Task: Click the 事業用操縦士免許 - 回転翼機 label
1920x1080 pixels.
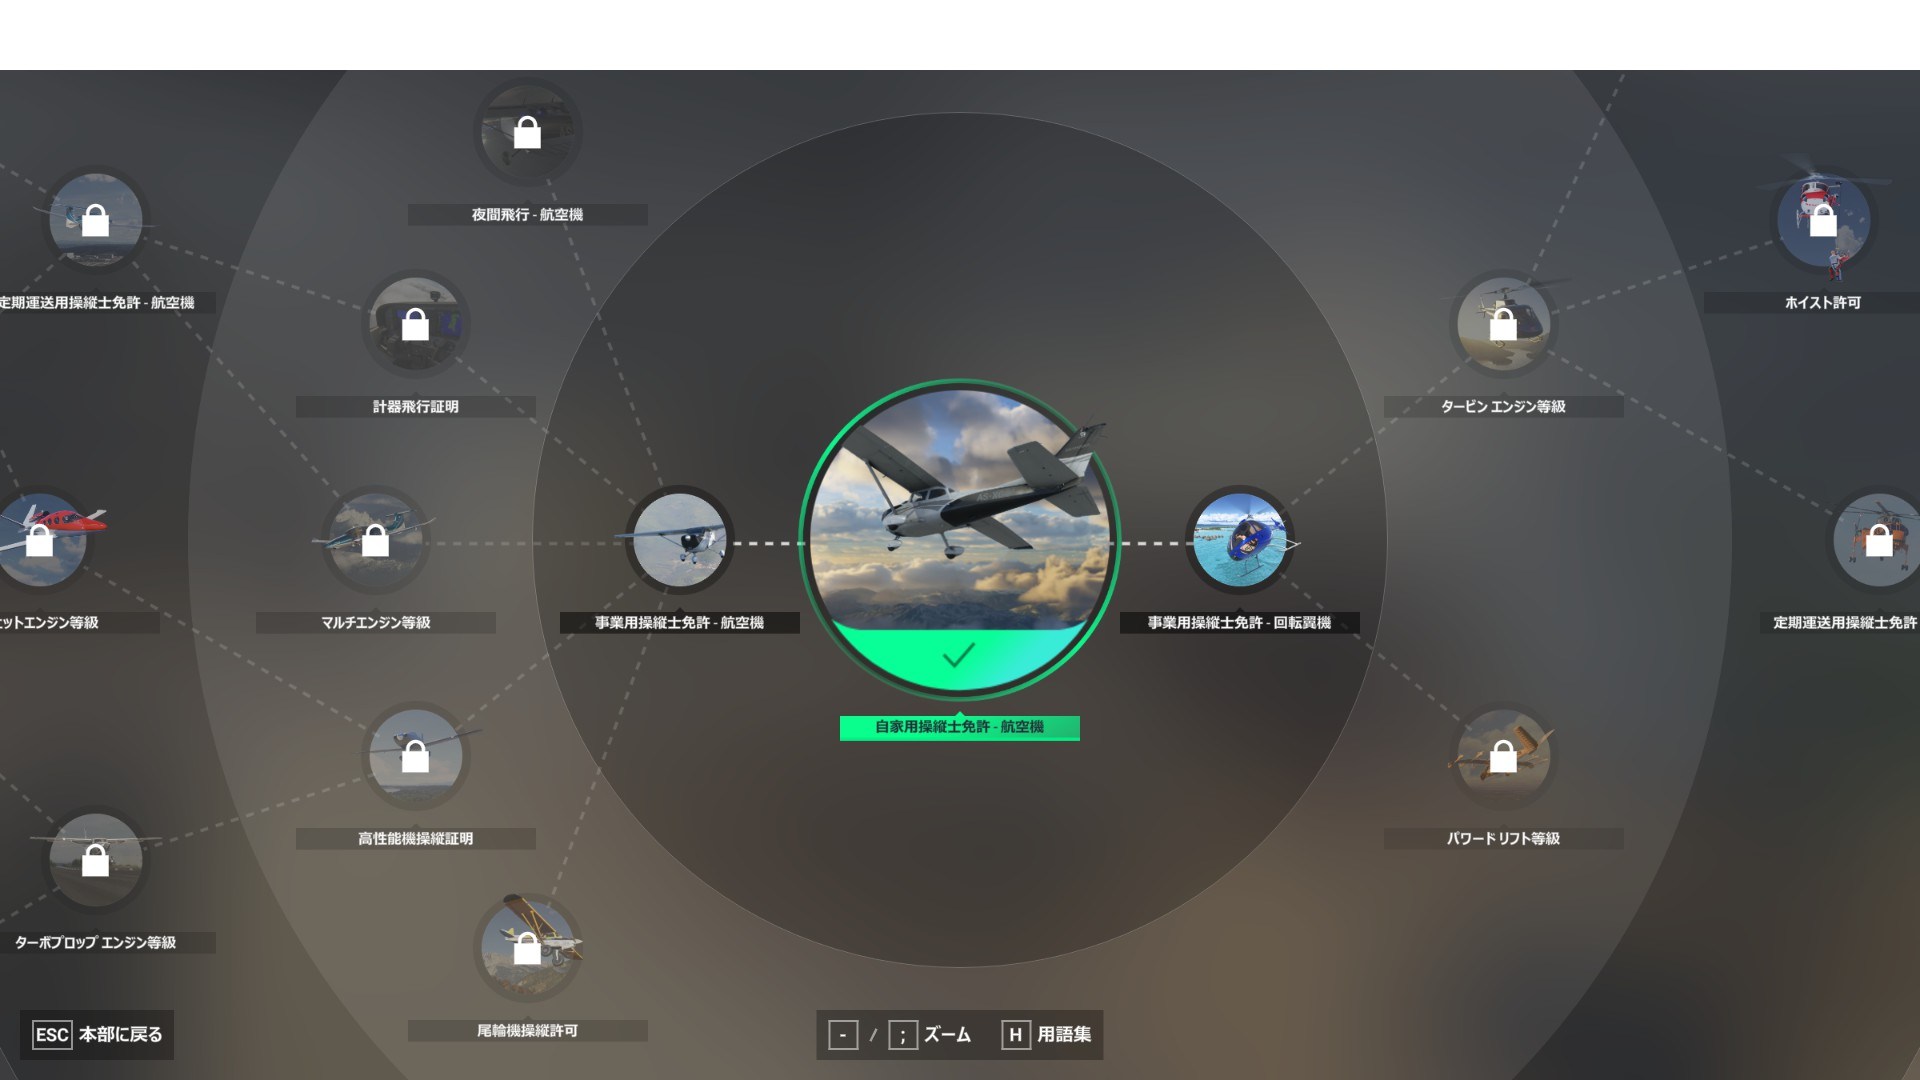Action: pos(1239,623)
